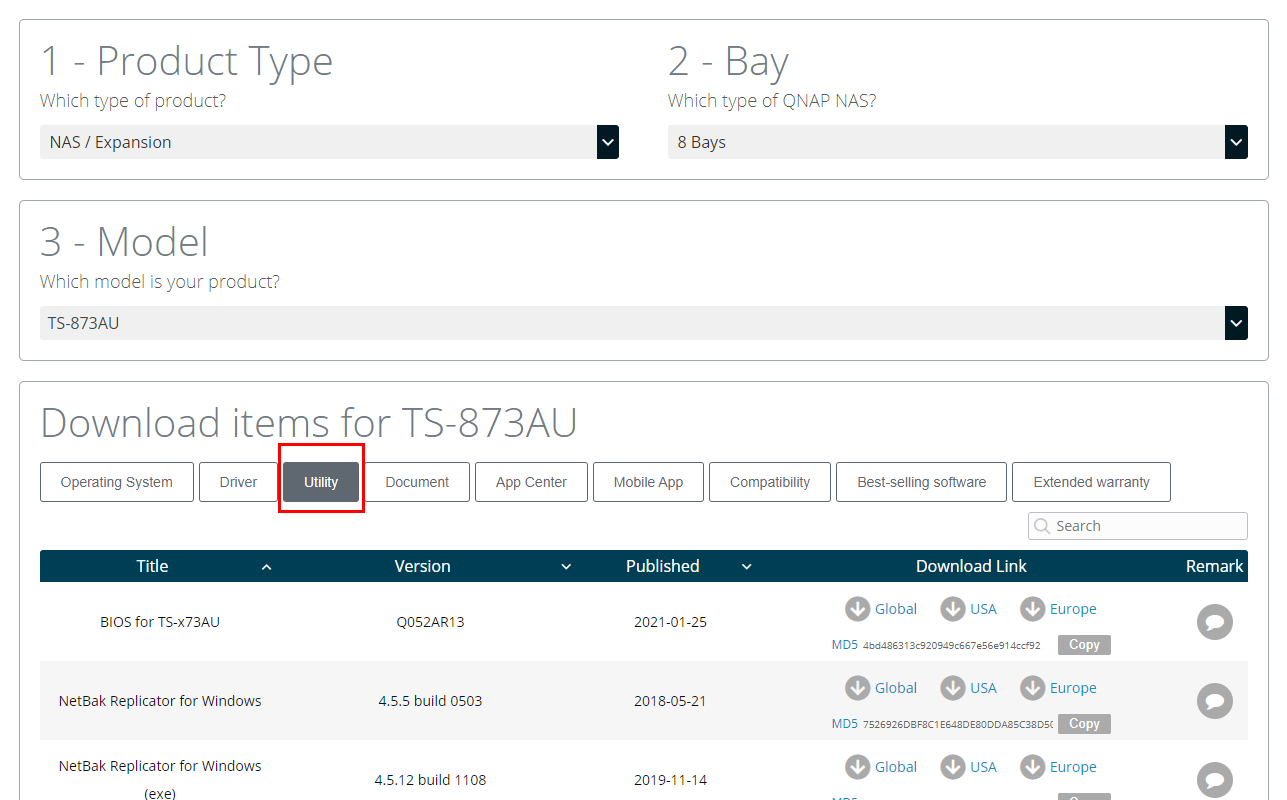Sort by Version column chevron

coord(566,567)
